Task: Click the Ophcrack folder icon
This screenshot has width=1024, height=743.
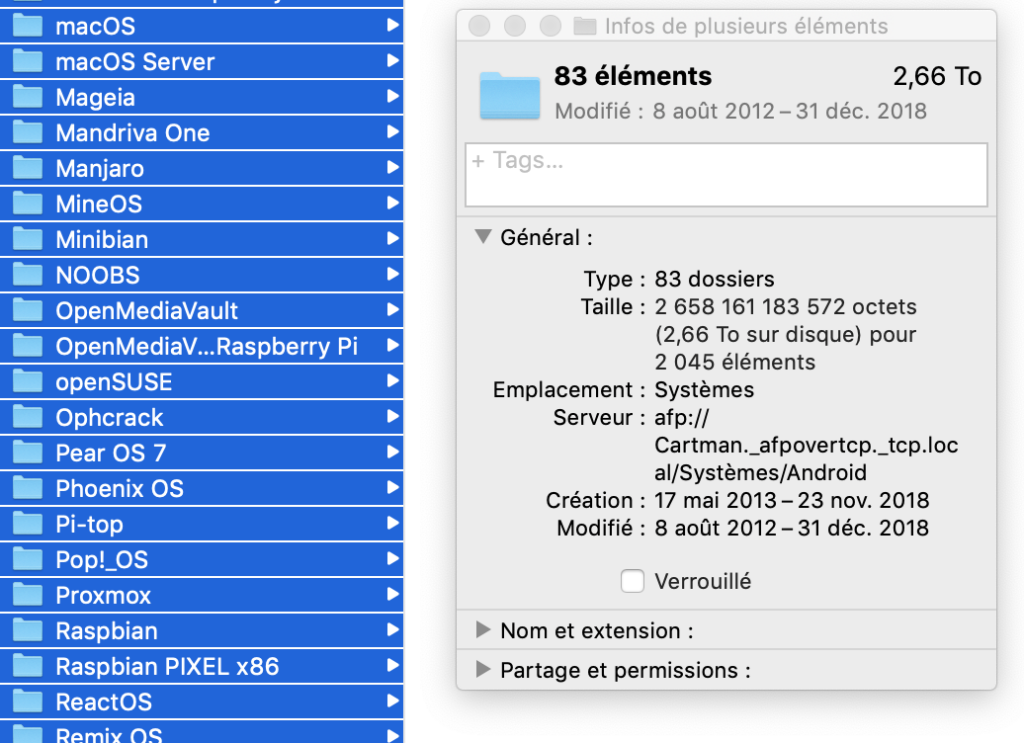Action: pos(27,417)
